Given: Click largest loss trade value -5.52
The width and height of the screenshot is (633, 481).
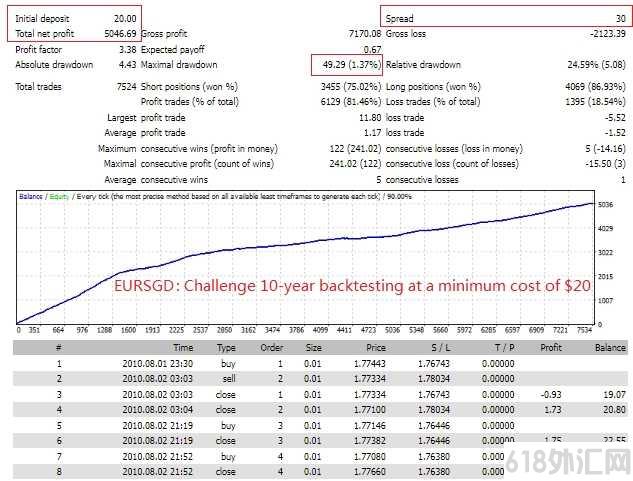Looking at the screenshot, I should (x=615, y=118).
